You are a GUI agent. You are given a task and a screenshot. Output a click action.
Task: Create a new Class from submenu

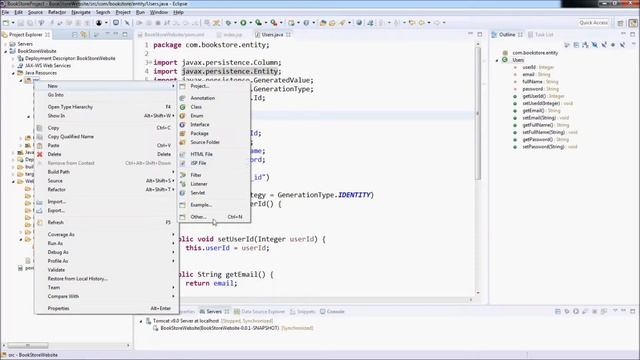pos(214,107)
